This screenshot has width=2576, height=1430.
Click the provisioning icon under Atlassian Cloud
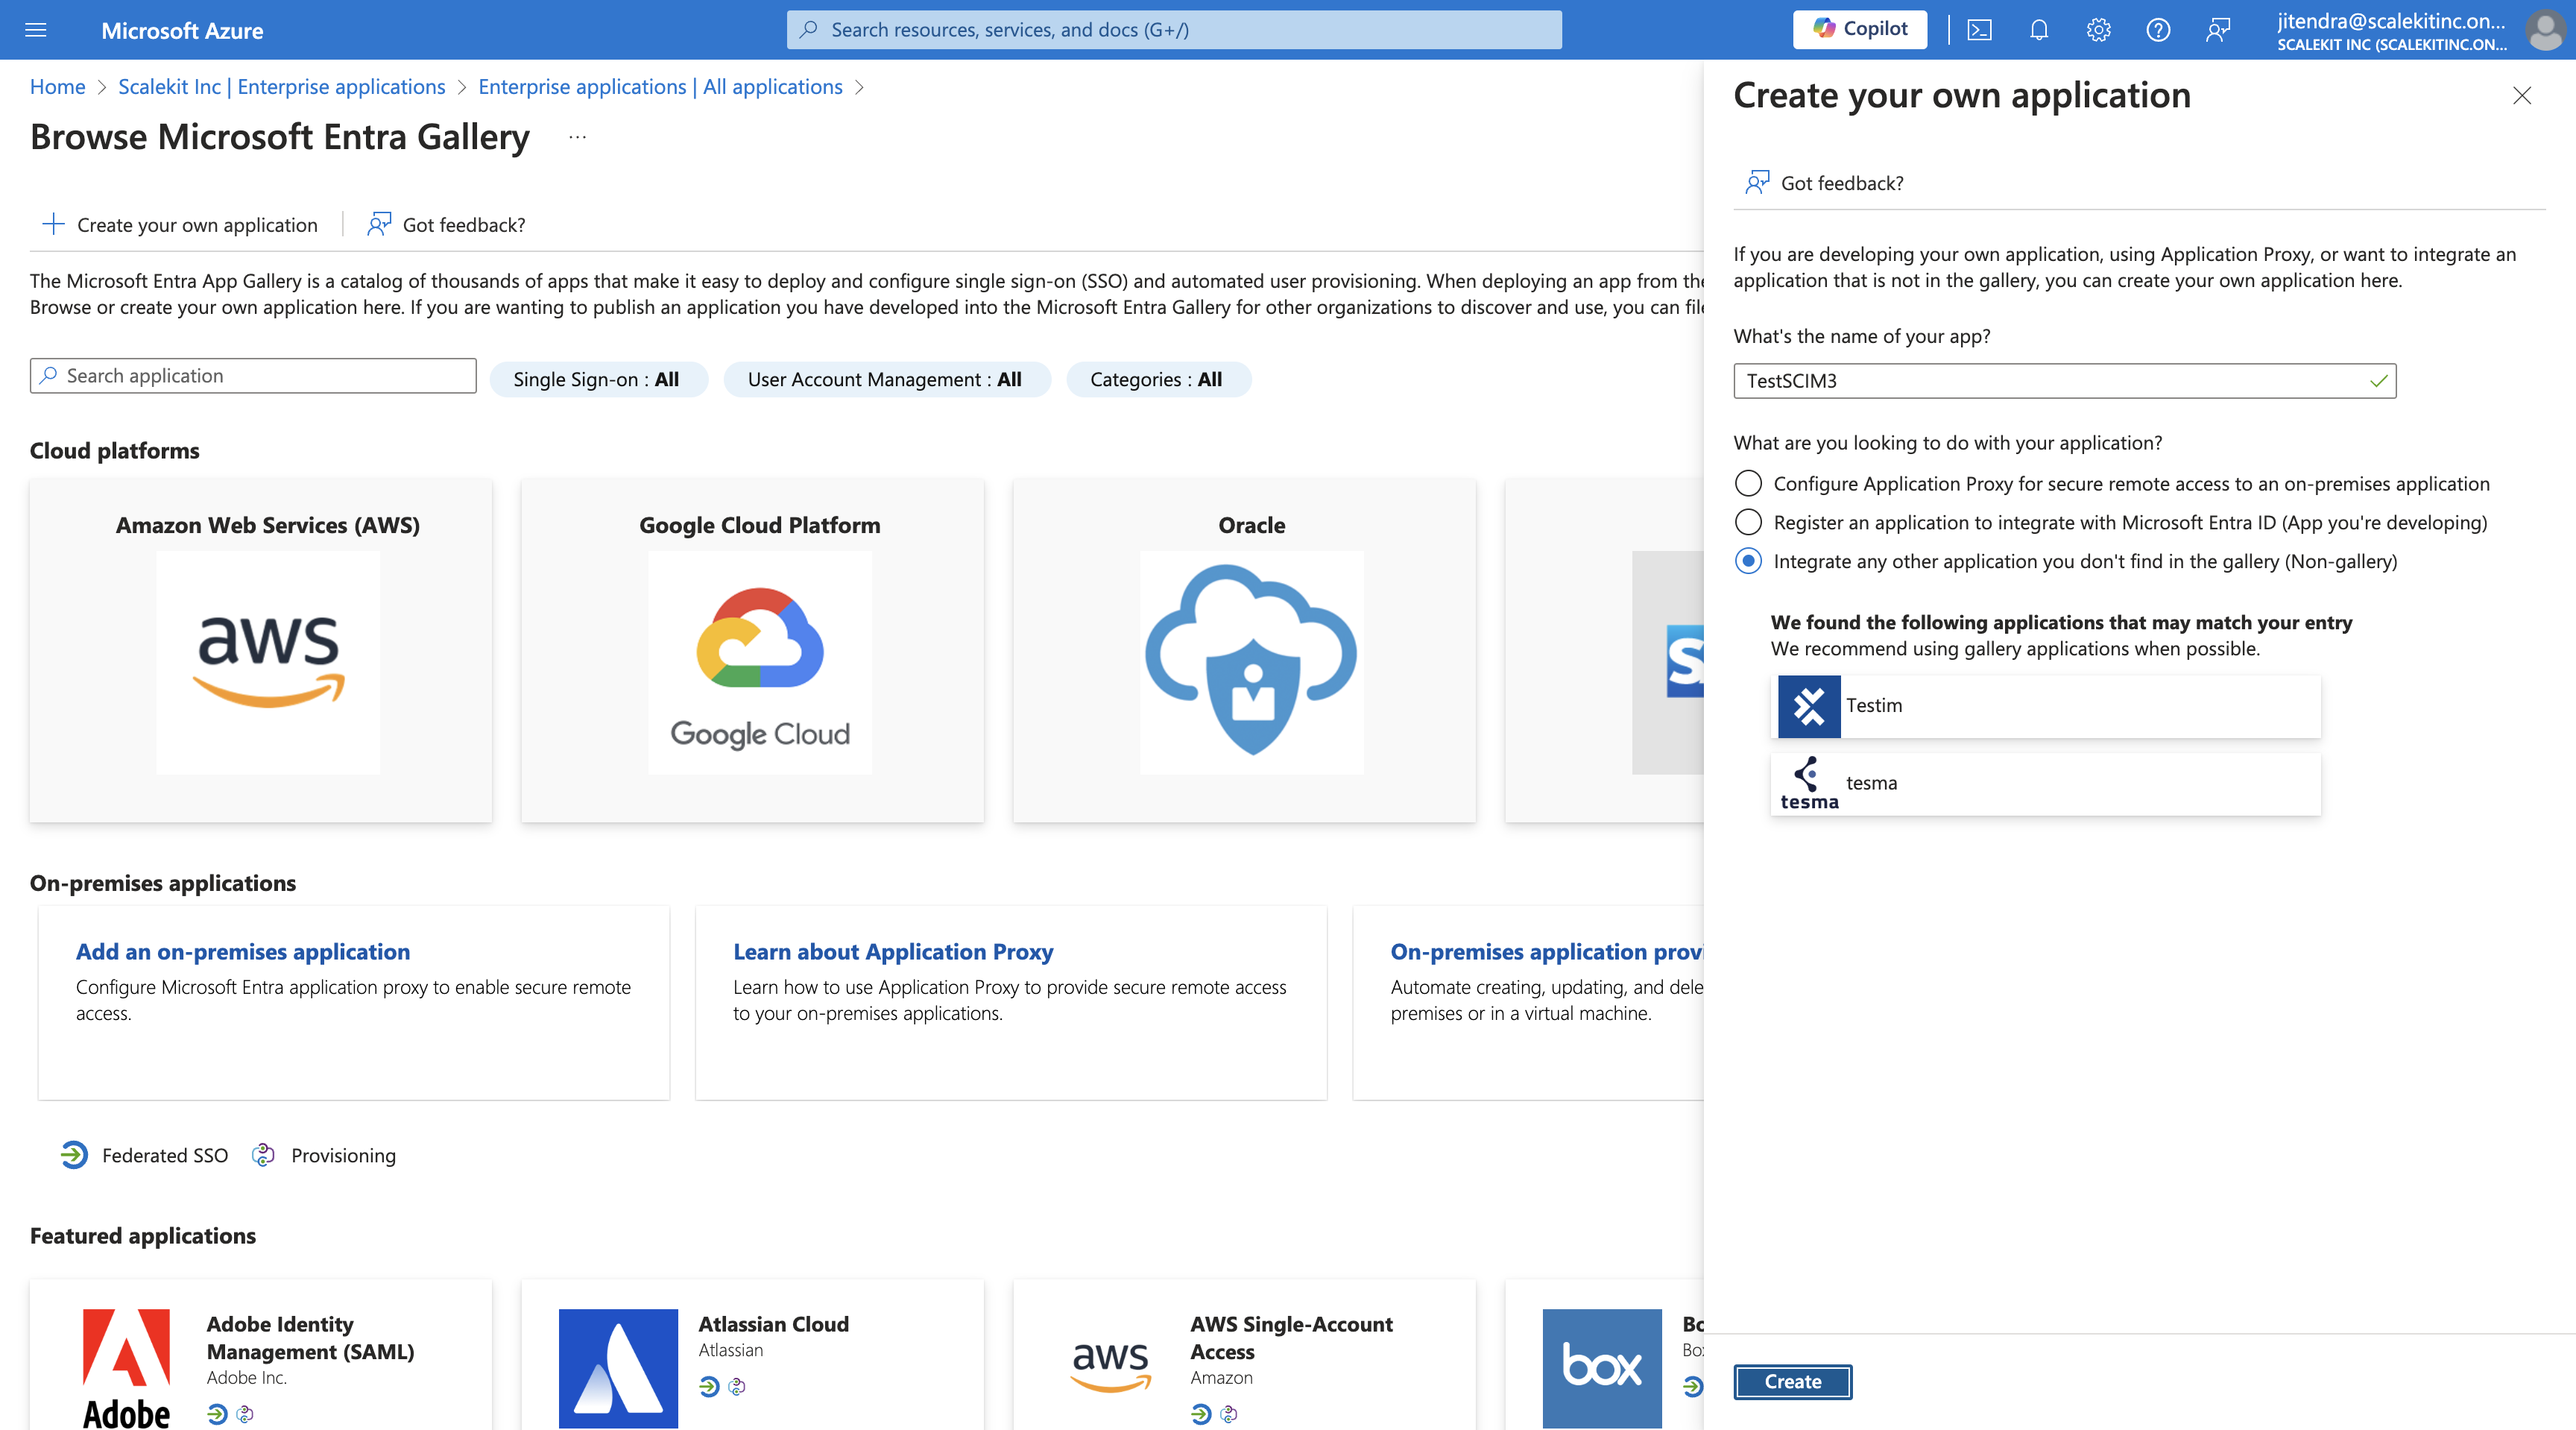click(737, 1386)
